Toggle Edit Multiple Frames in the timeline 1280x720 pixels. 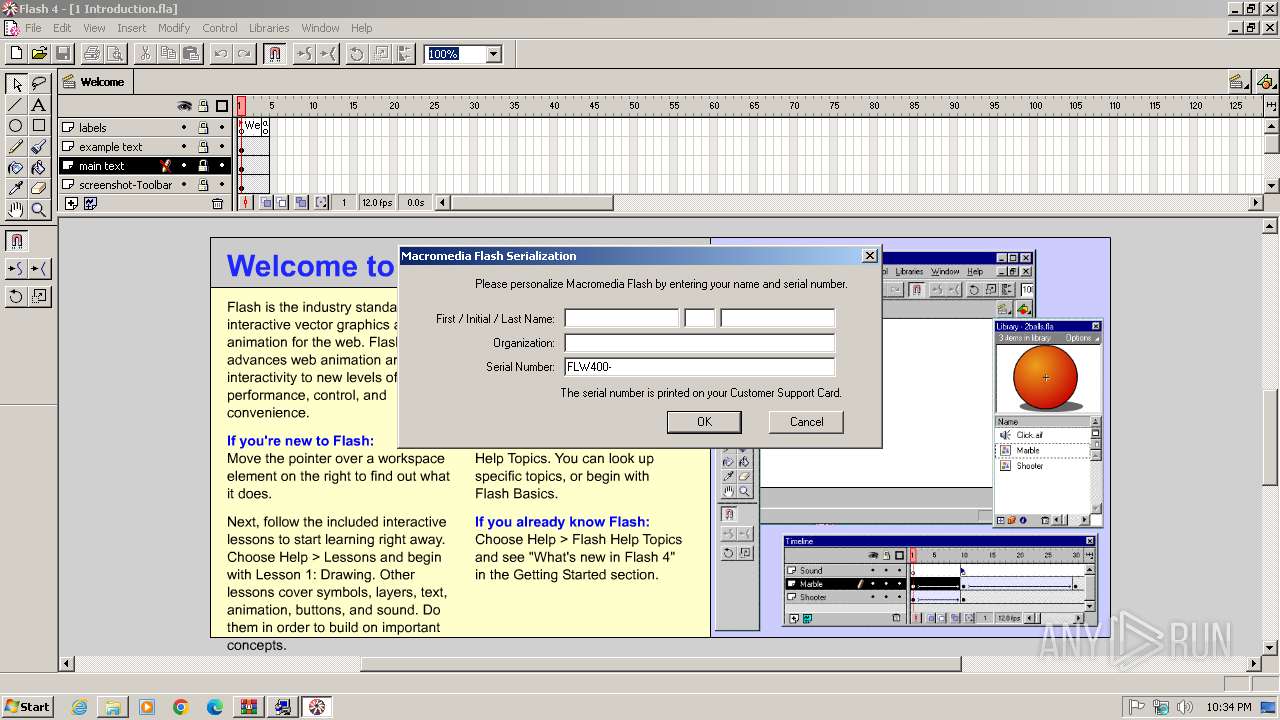click(x=301, y=203)
